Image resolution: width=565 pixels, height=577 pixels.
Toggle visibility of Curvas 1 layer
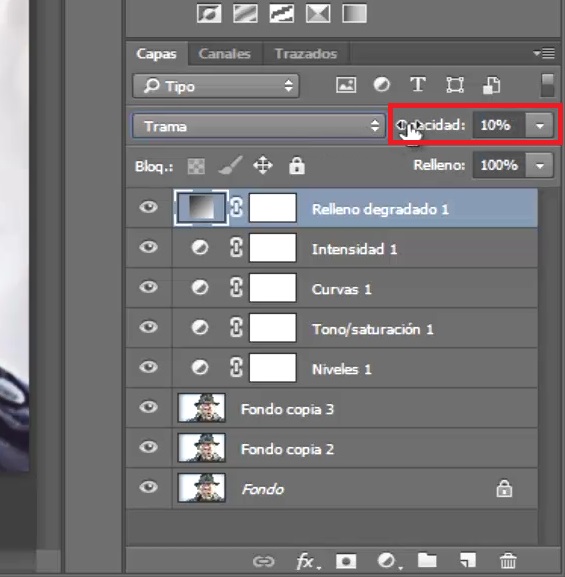click(x=148, y=287)
